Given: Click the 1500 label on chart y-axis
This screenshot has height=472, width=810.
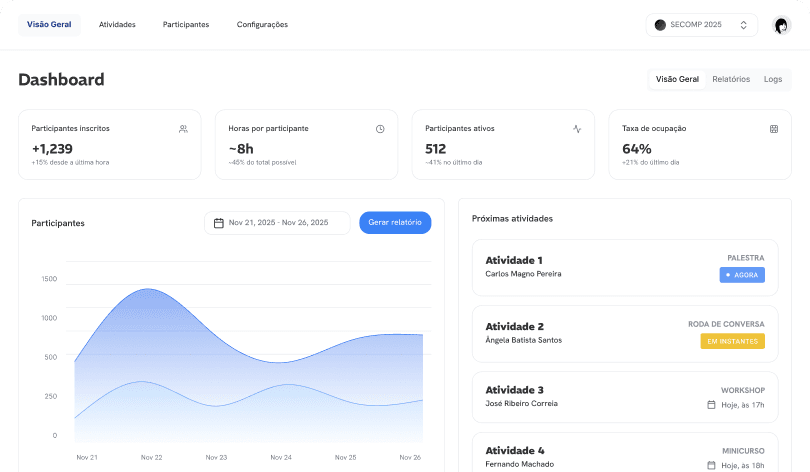Looking at the screenshot, I should click(x=49, y=279).
